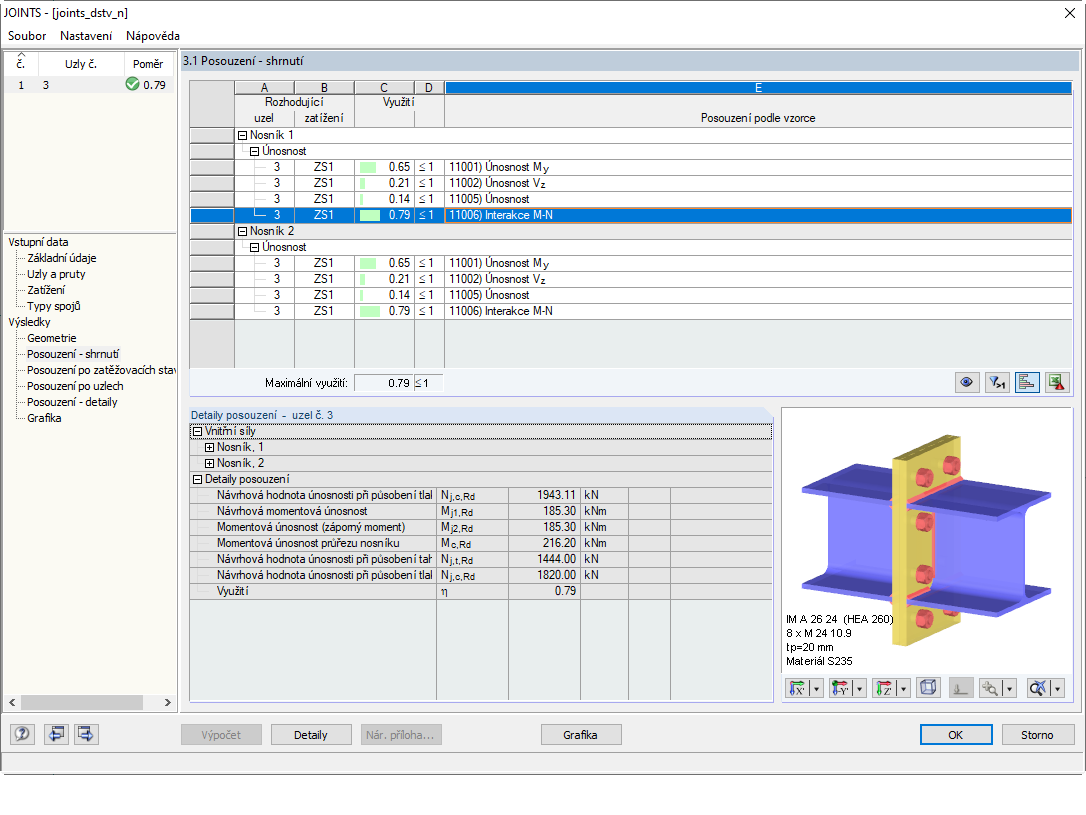
Task: Open the Soubor menu
Action: [27, 35]
